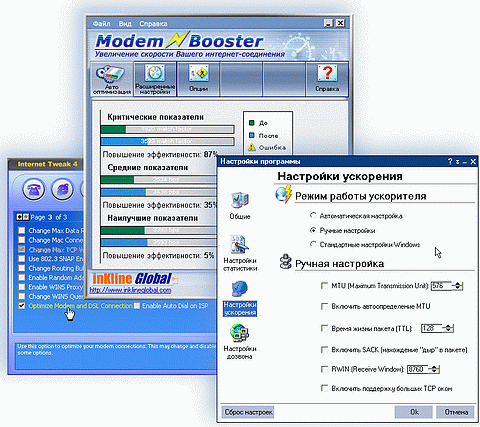Open Справка help icon in Modem Booster

pos(327,79)
